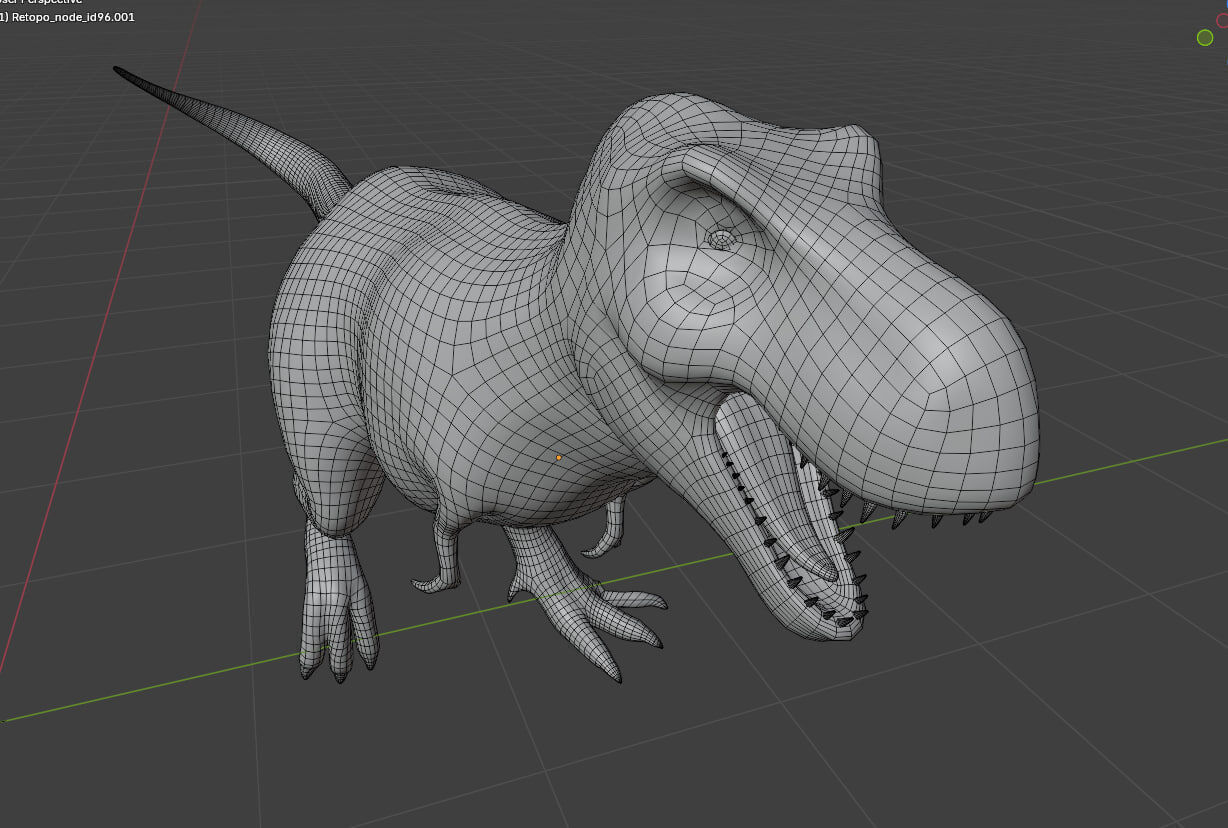The width and height of the screenshot is (1228, 828).
Task: Click the Retopo_node_id96.001 object name text
Action: point(73,17)
